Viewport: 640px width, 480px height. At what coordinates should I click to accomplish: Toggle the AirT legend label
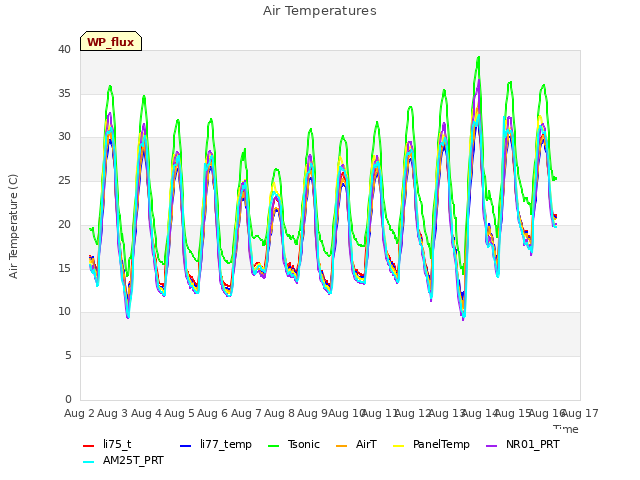(x=366, y=444)
